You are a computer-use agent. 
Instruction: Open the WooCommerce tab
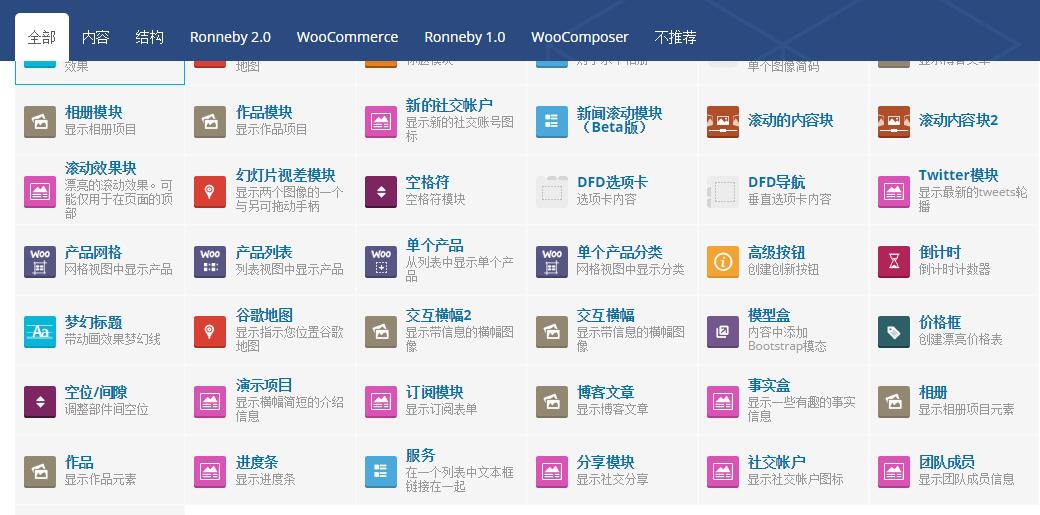click(348, 37)
